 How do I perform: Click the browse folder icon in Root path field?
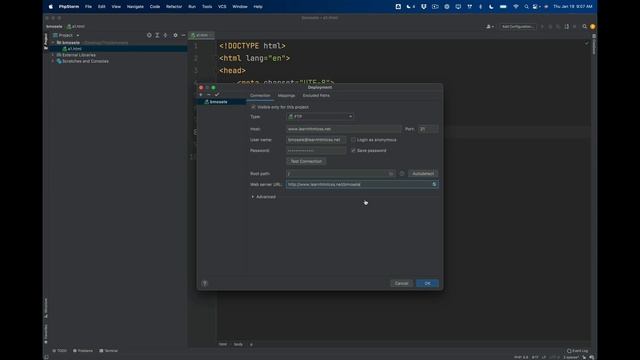pos(391,174)
